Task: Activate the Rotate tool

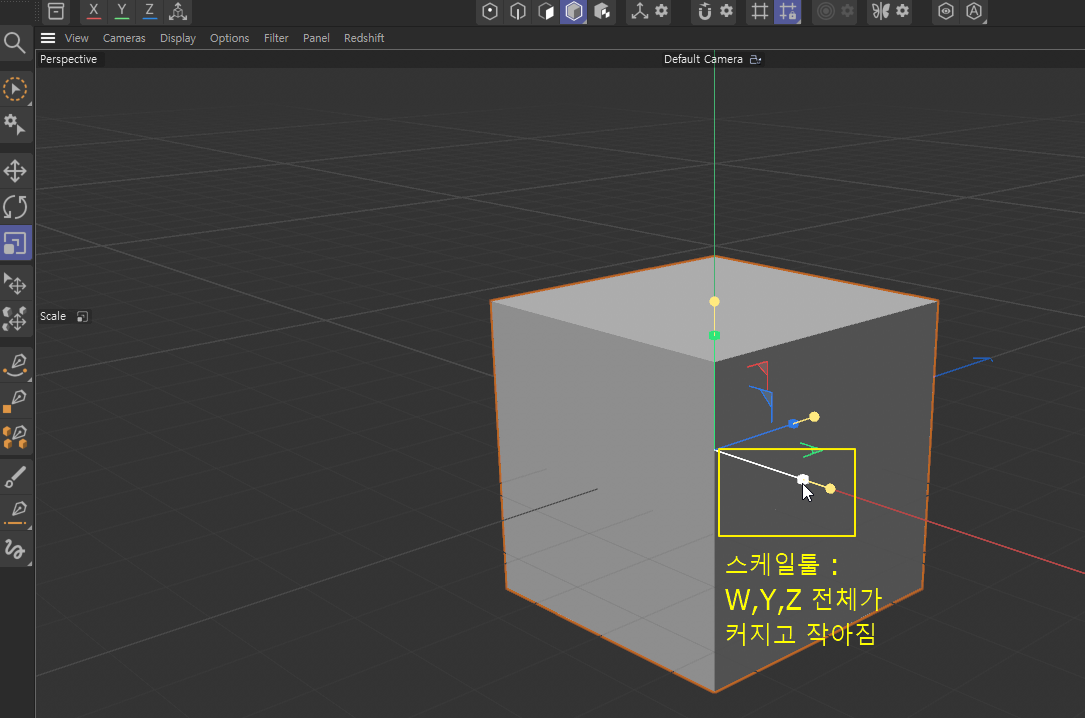Action: pyautogui.click(x=15, y=207)
